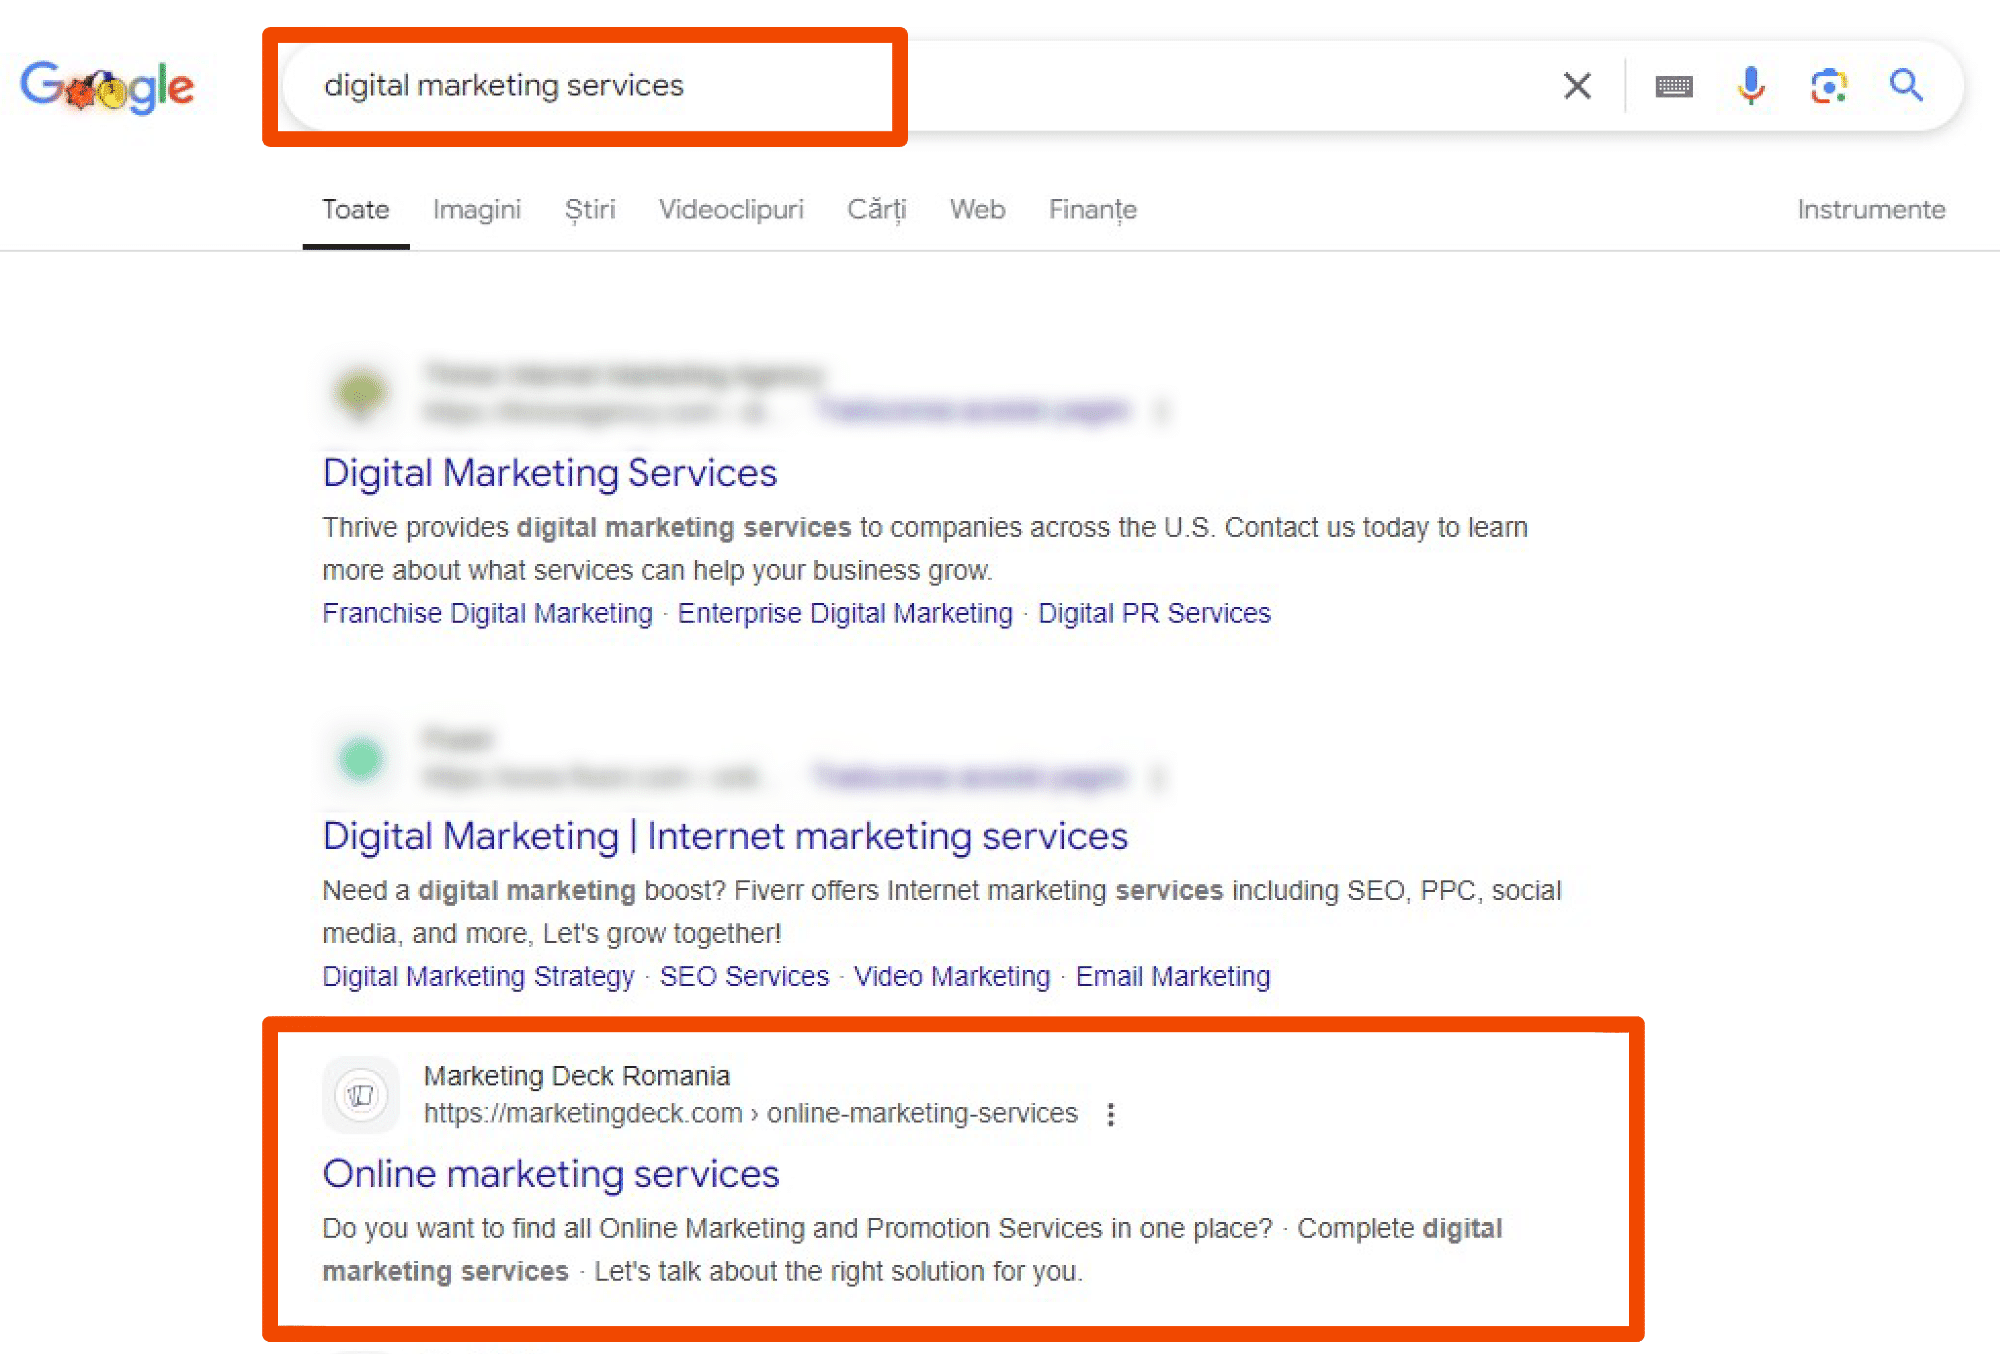Open Digital Marketing | Internet marketing services result
2000x1354 pixels.
pyautogui.click(x=725, y=835)
